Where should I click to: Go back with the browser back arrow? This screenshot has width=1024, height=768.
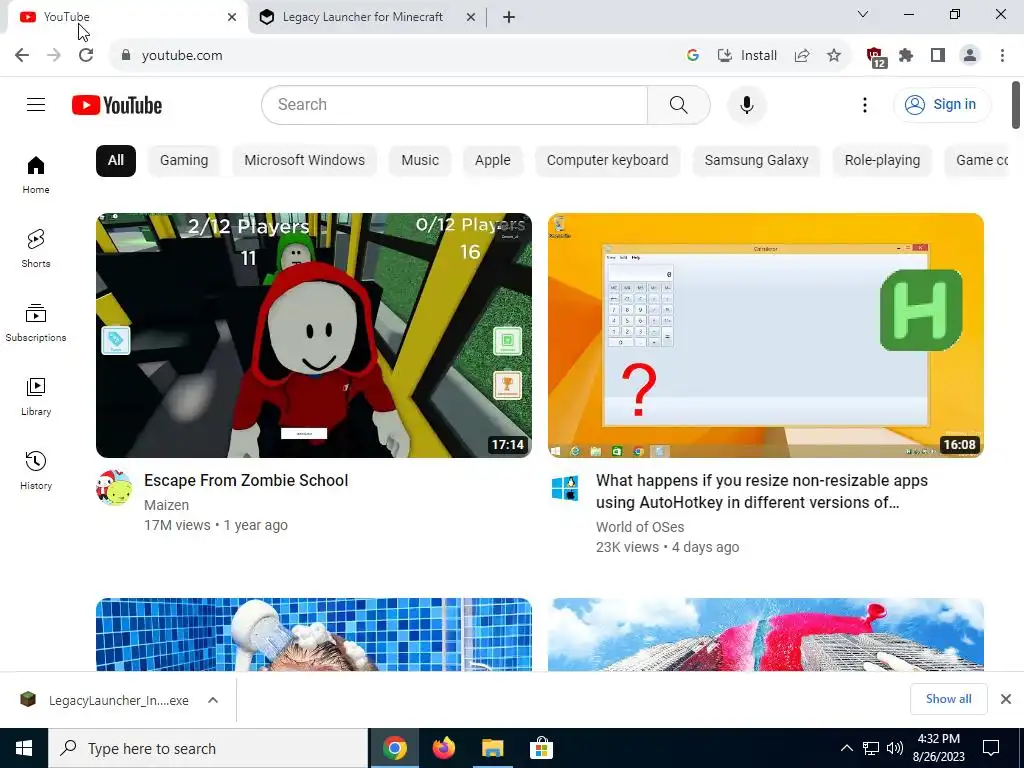pos(22,55)
